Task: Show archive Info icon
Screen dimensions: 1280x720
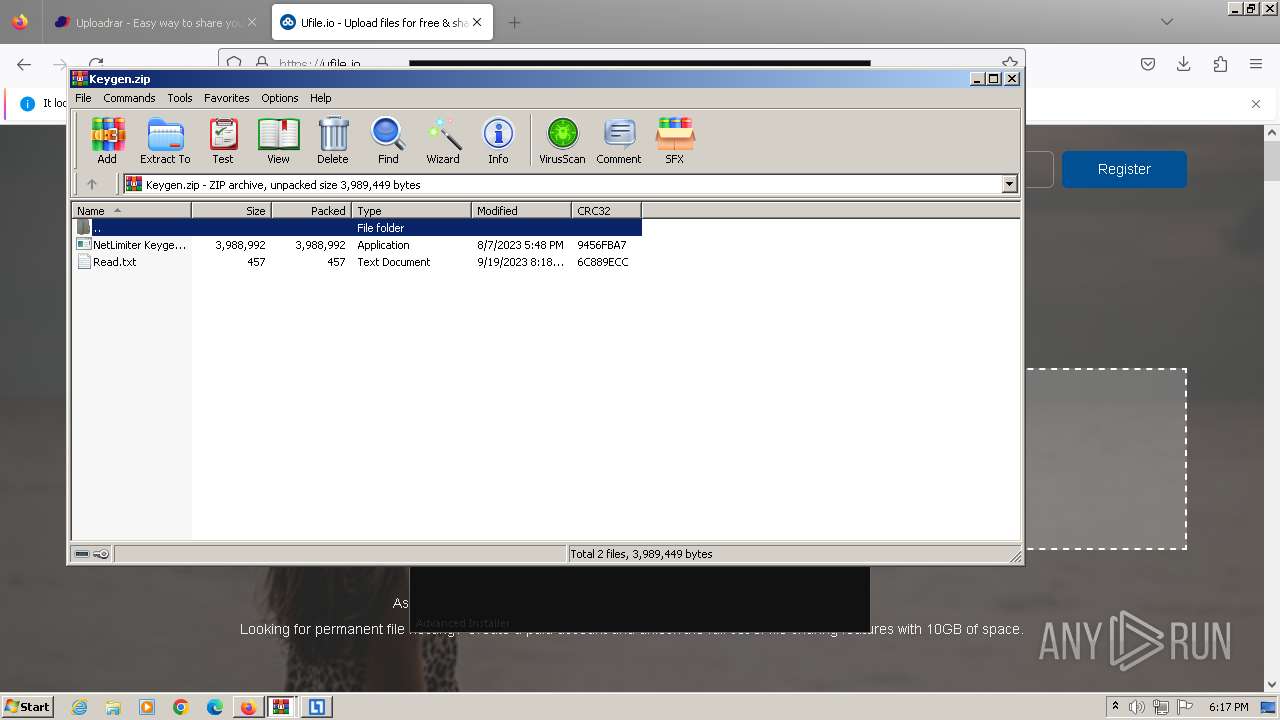Action: tap(498, 140)
